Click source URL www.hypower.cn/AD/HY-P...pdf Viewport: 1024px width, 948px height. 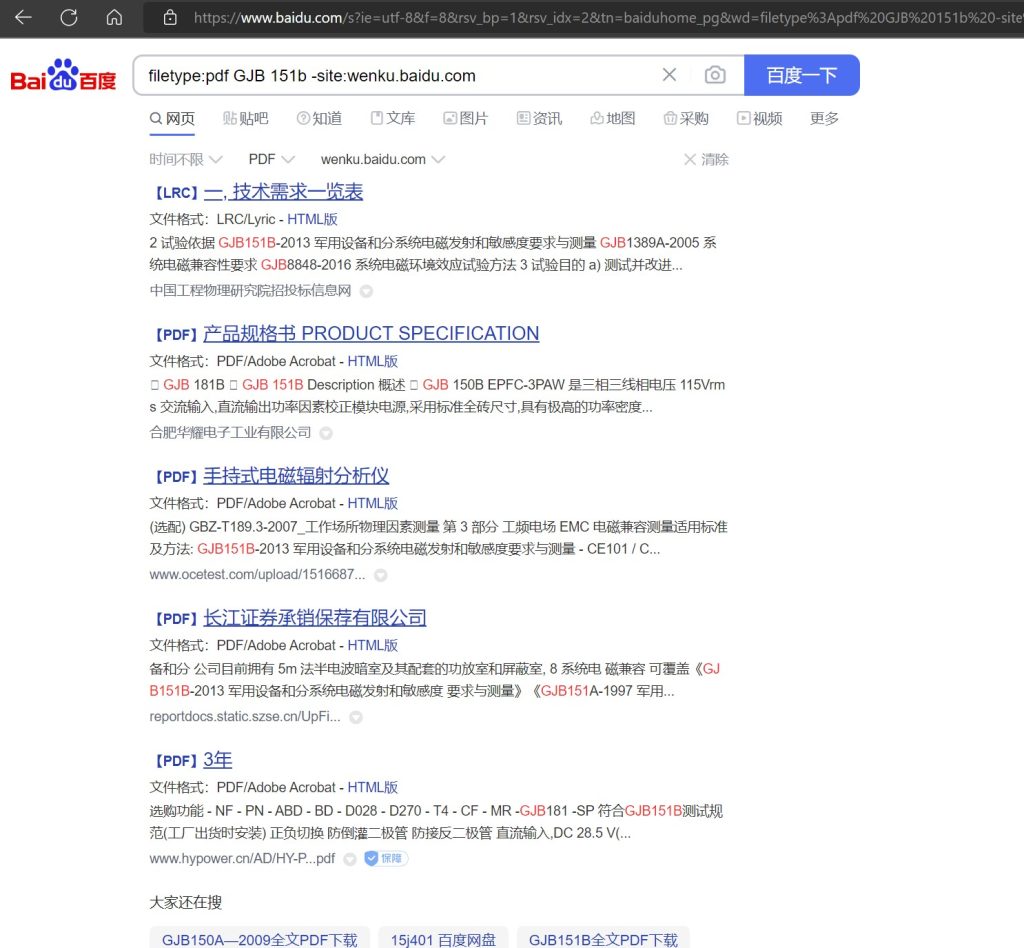pos(242,859)
